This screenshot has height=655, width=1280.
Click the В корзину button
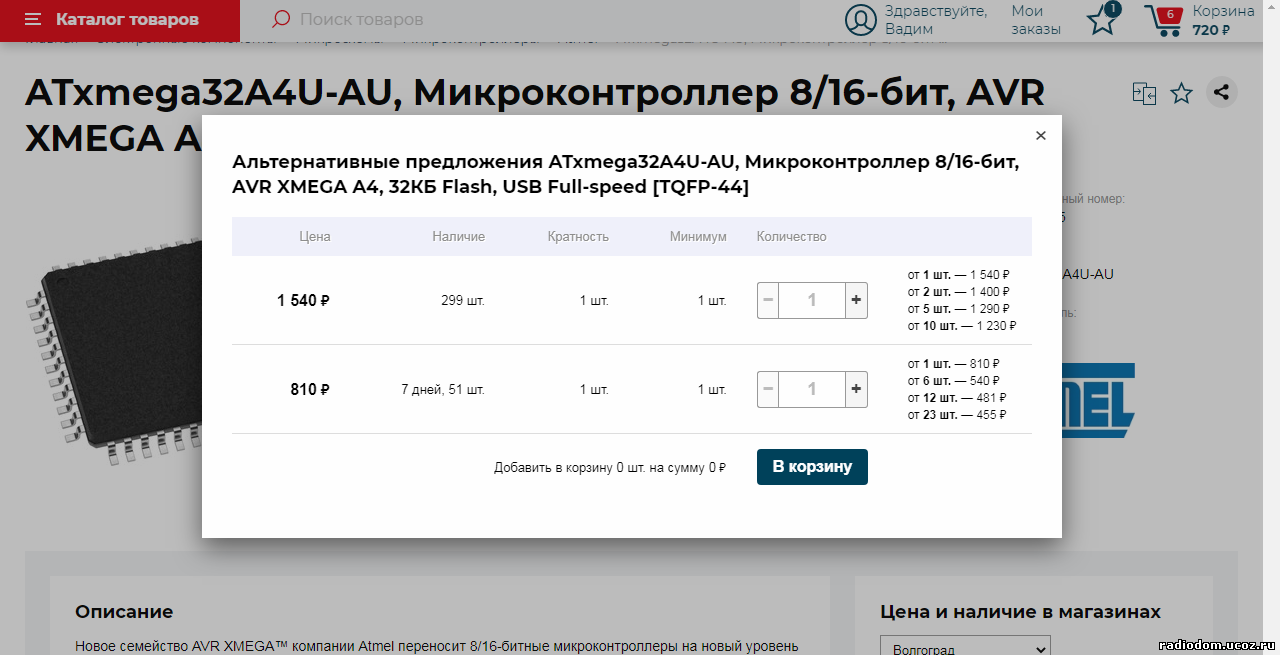[x=812, y=467]
